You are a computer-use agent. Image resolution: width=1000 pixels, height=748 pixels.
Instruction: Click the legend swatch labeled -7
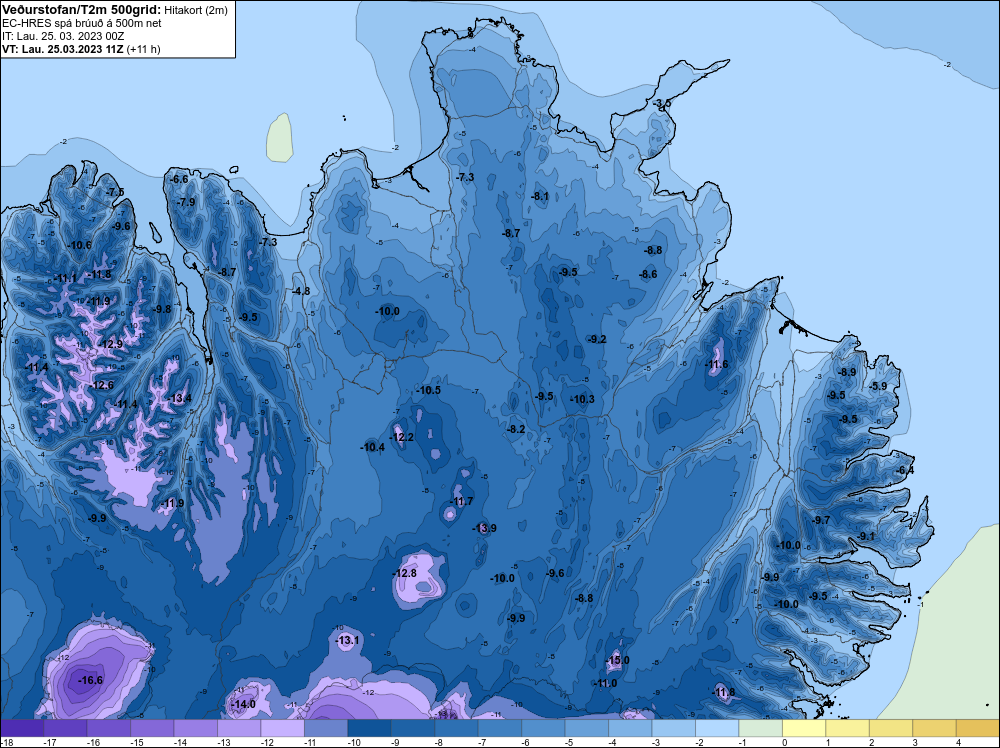[x=499, y=728]
